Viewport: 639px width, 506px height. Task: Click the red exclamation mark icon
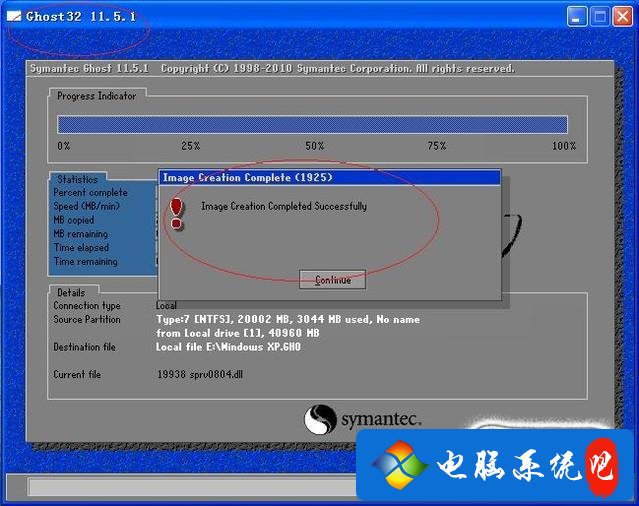pos(176,214)
